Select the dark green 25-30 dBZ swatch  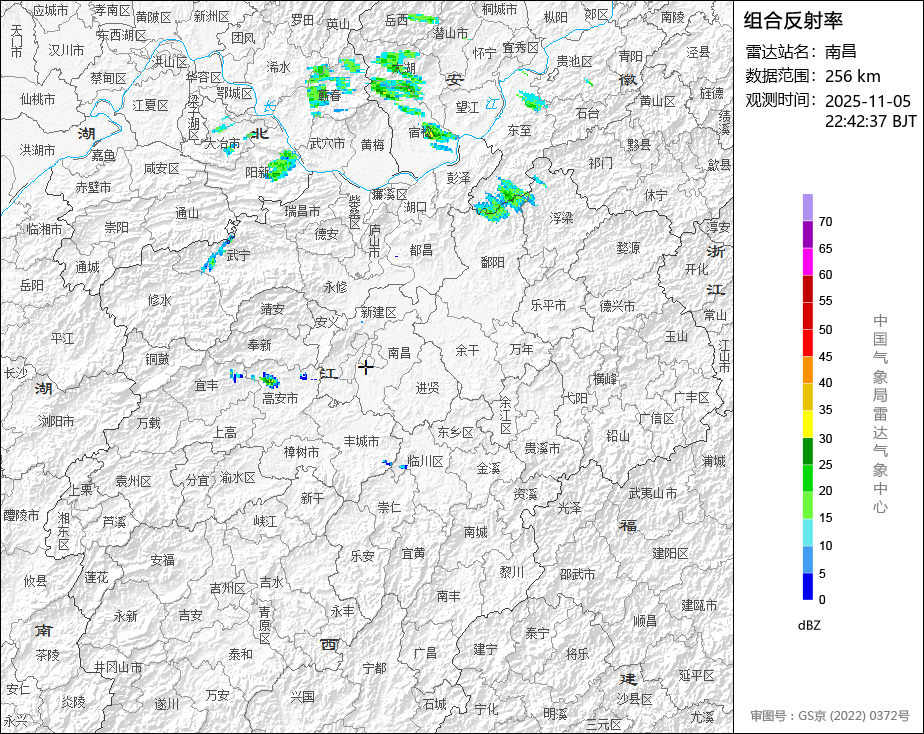tap(807, 451)
